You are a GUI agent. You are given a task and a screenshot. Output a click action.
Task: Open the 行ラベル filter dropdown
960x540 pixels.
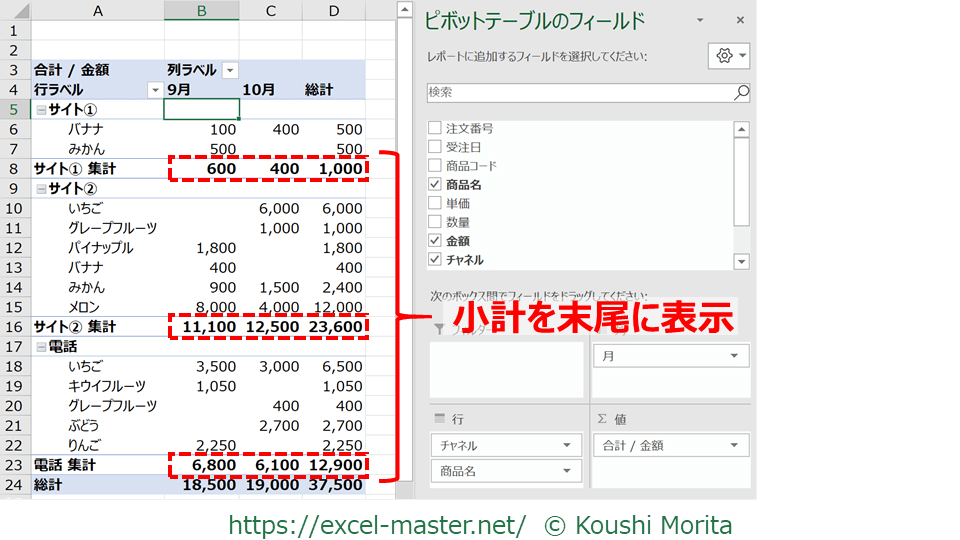tap(154, 90)
